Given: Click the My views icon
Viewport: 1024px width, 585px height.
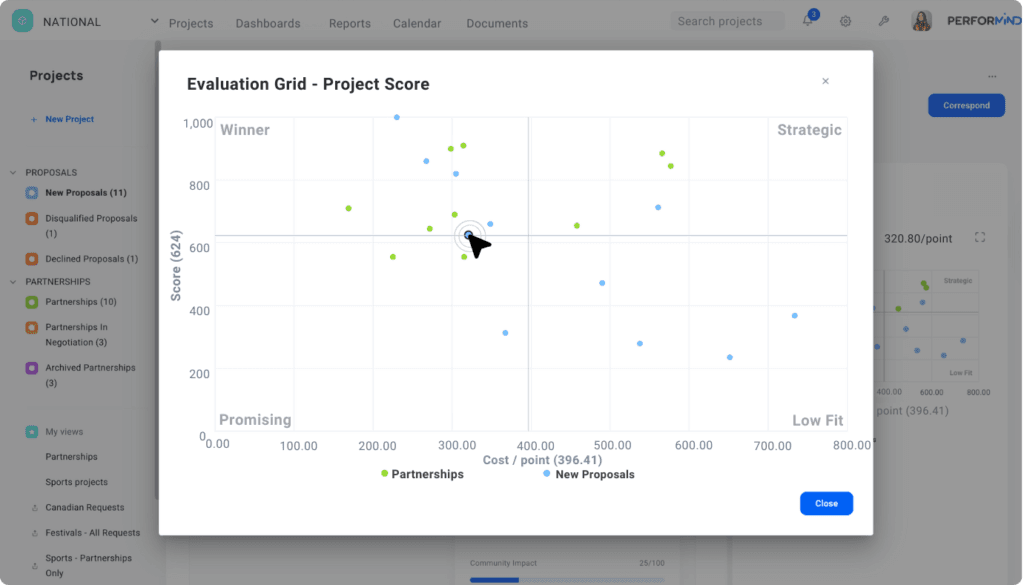Looking at the screenshot, I should [x=31, y=432].
